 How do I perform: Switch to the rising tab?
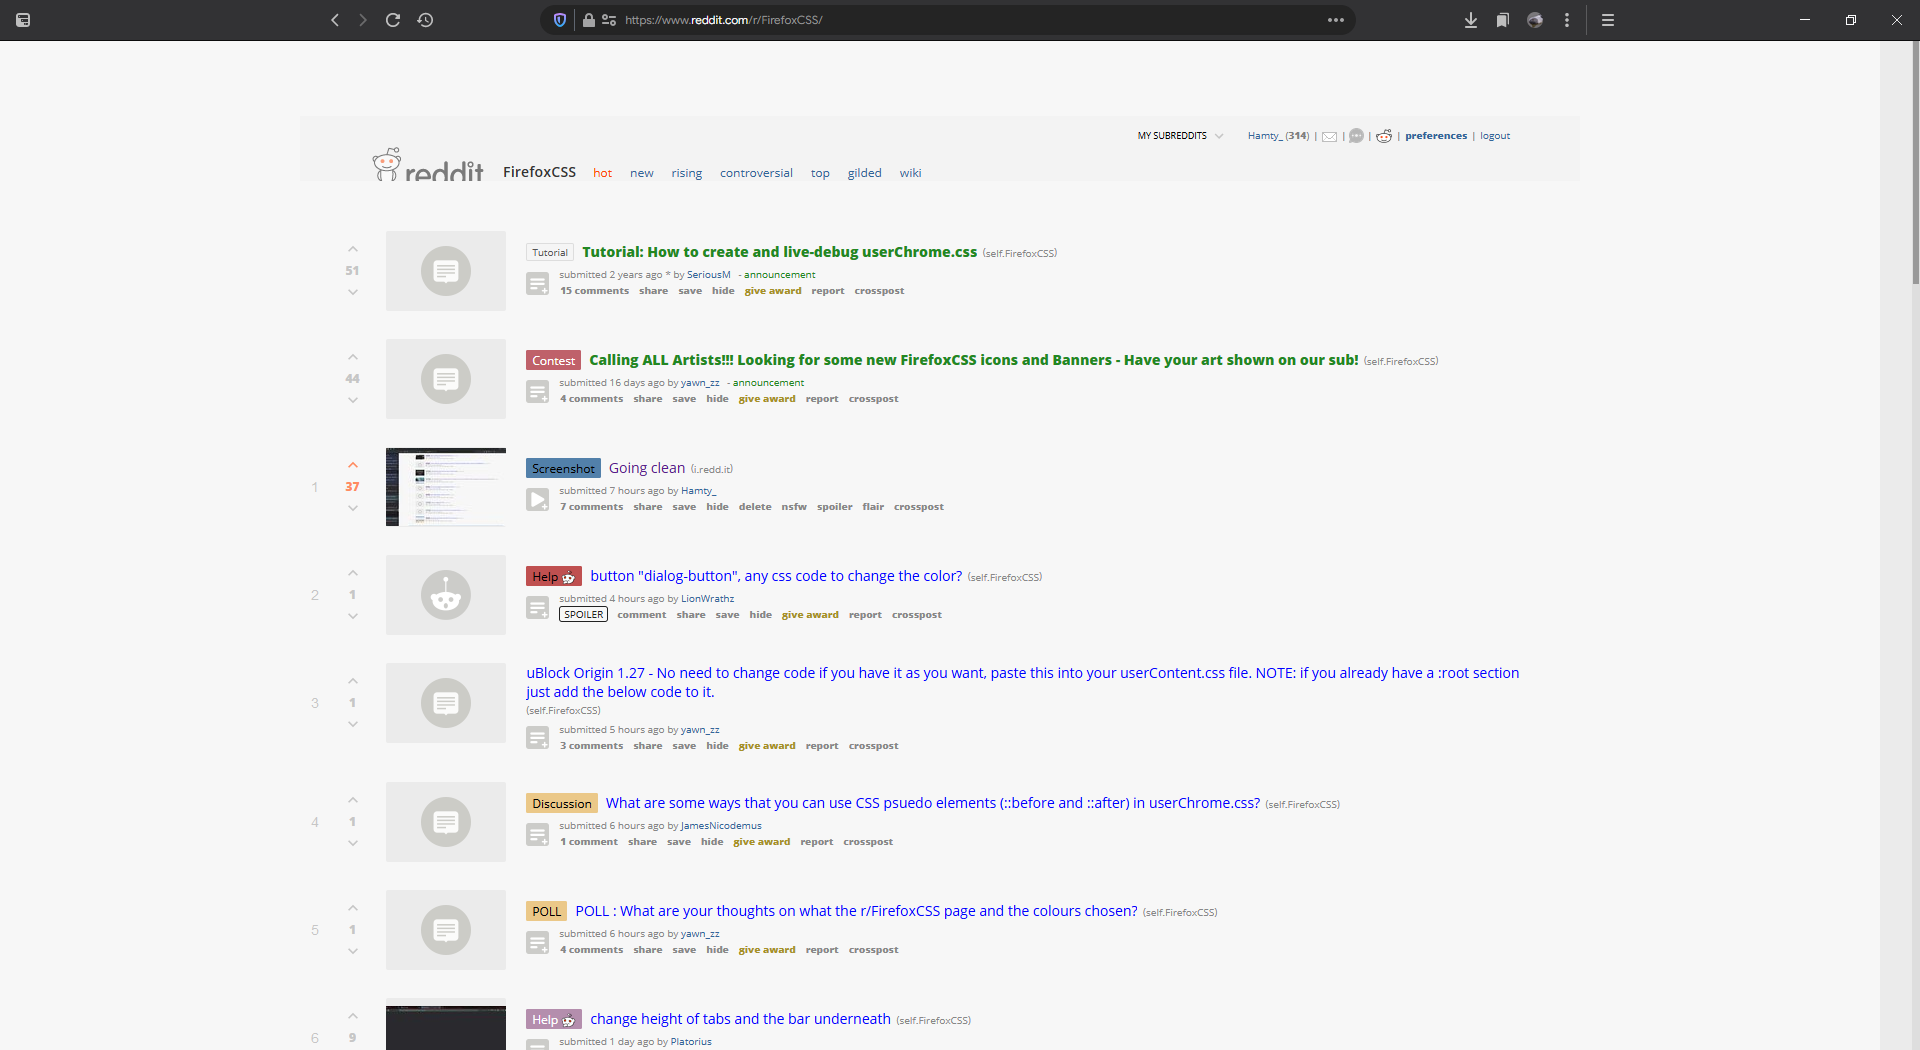pyautogui.click(x=687, y=173)
